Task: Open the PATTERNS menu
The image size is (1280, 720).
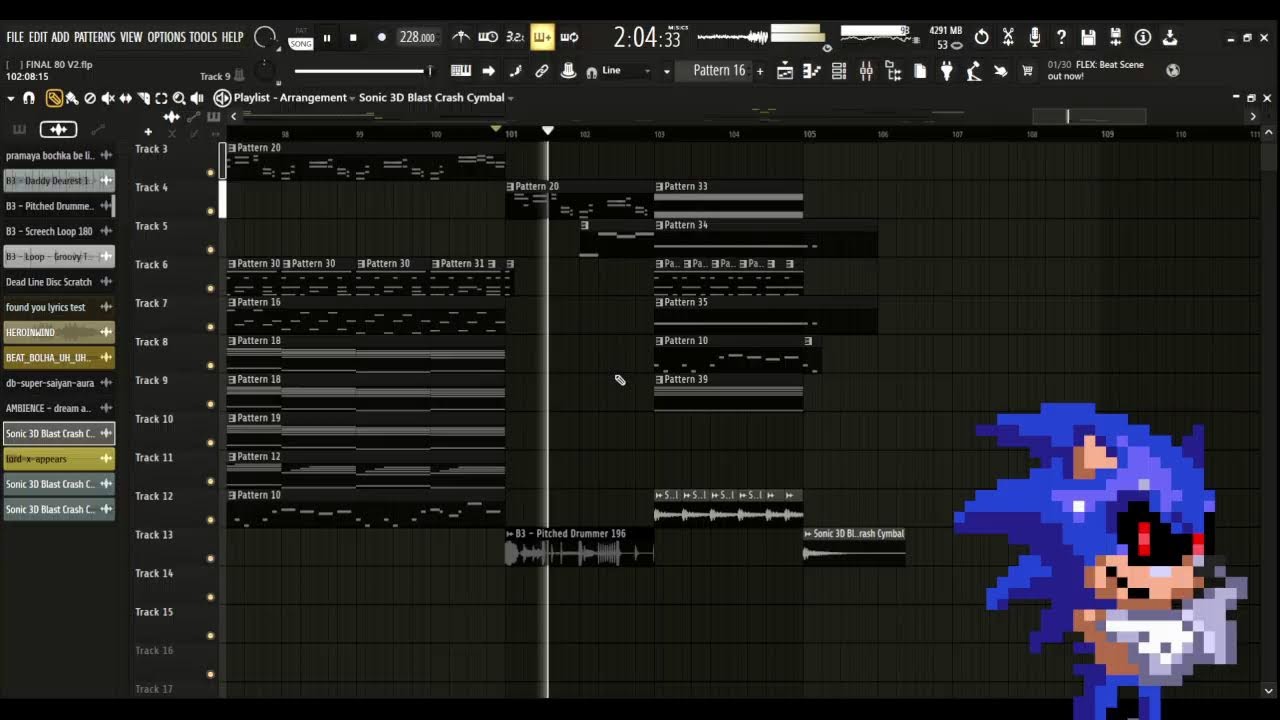Action: coord(95,37)
